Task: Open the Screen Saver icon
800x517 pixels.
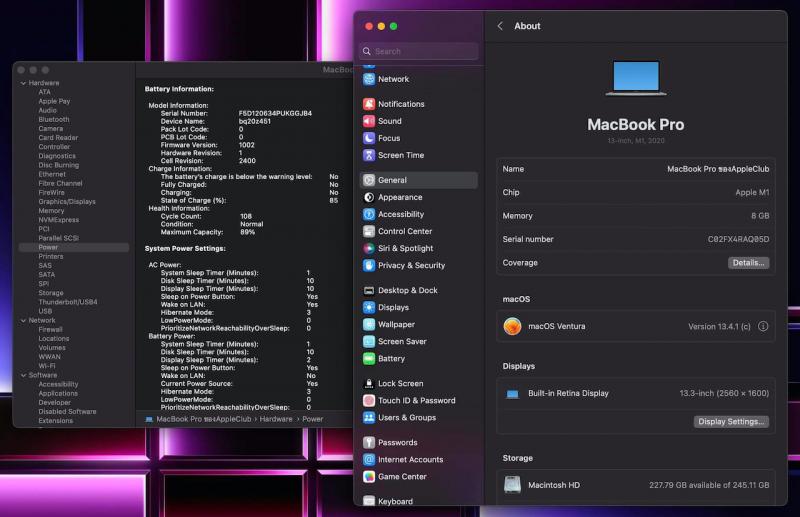Action: point(369,341)
